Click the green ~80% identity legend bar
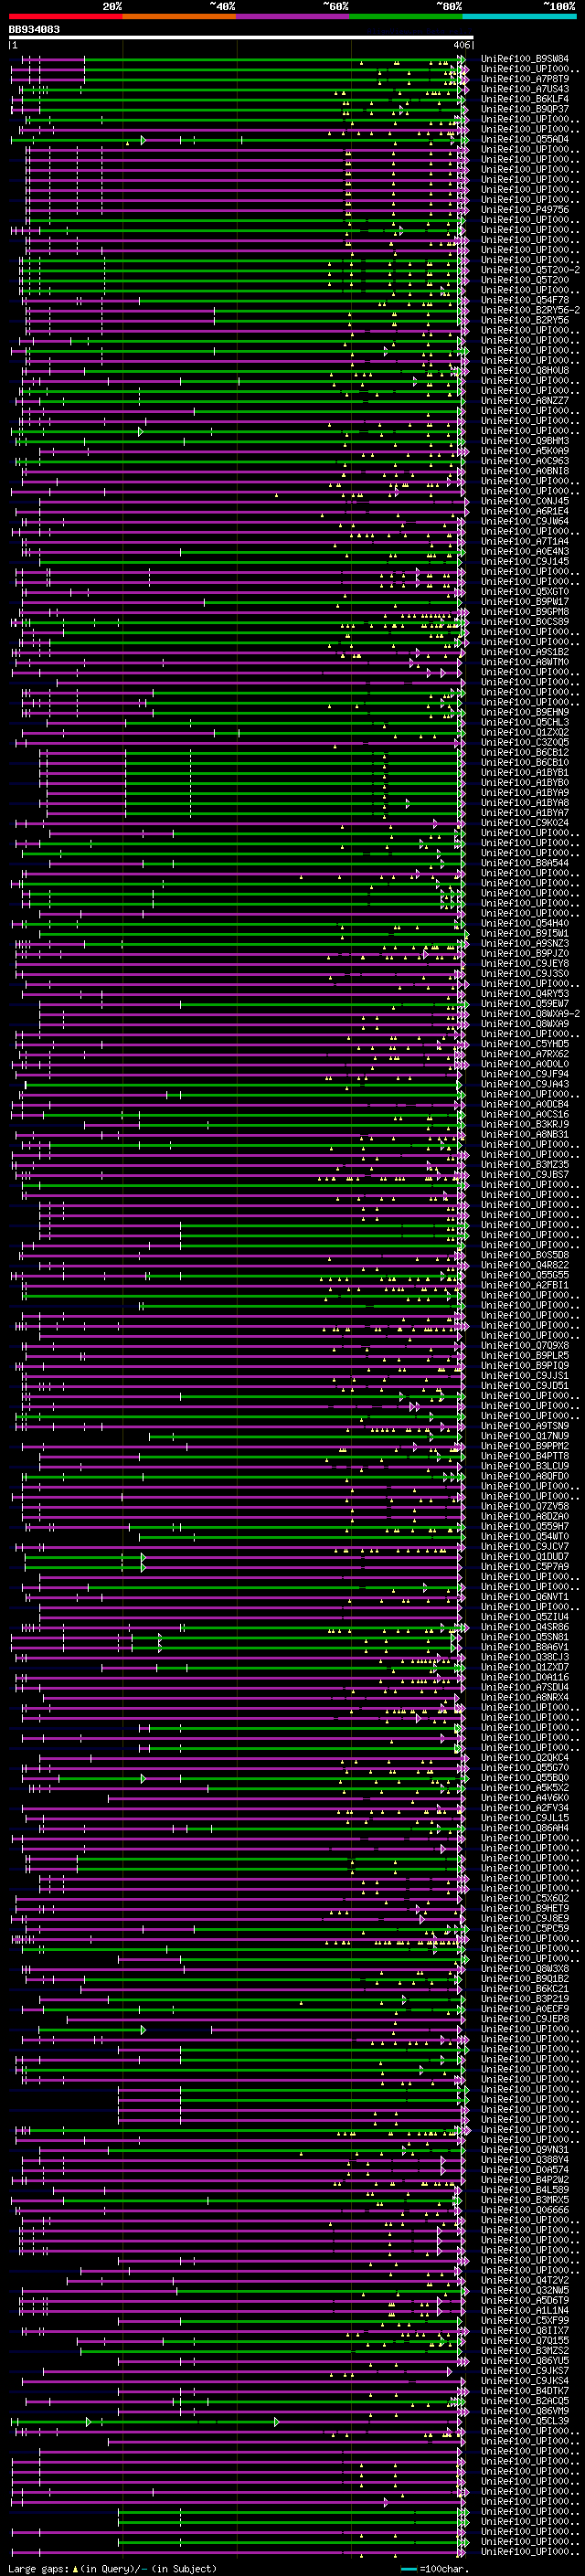 (x=406, y=16)
